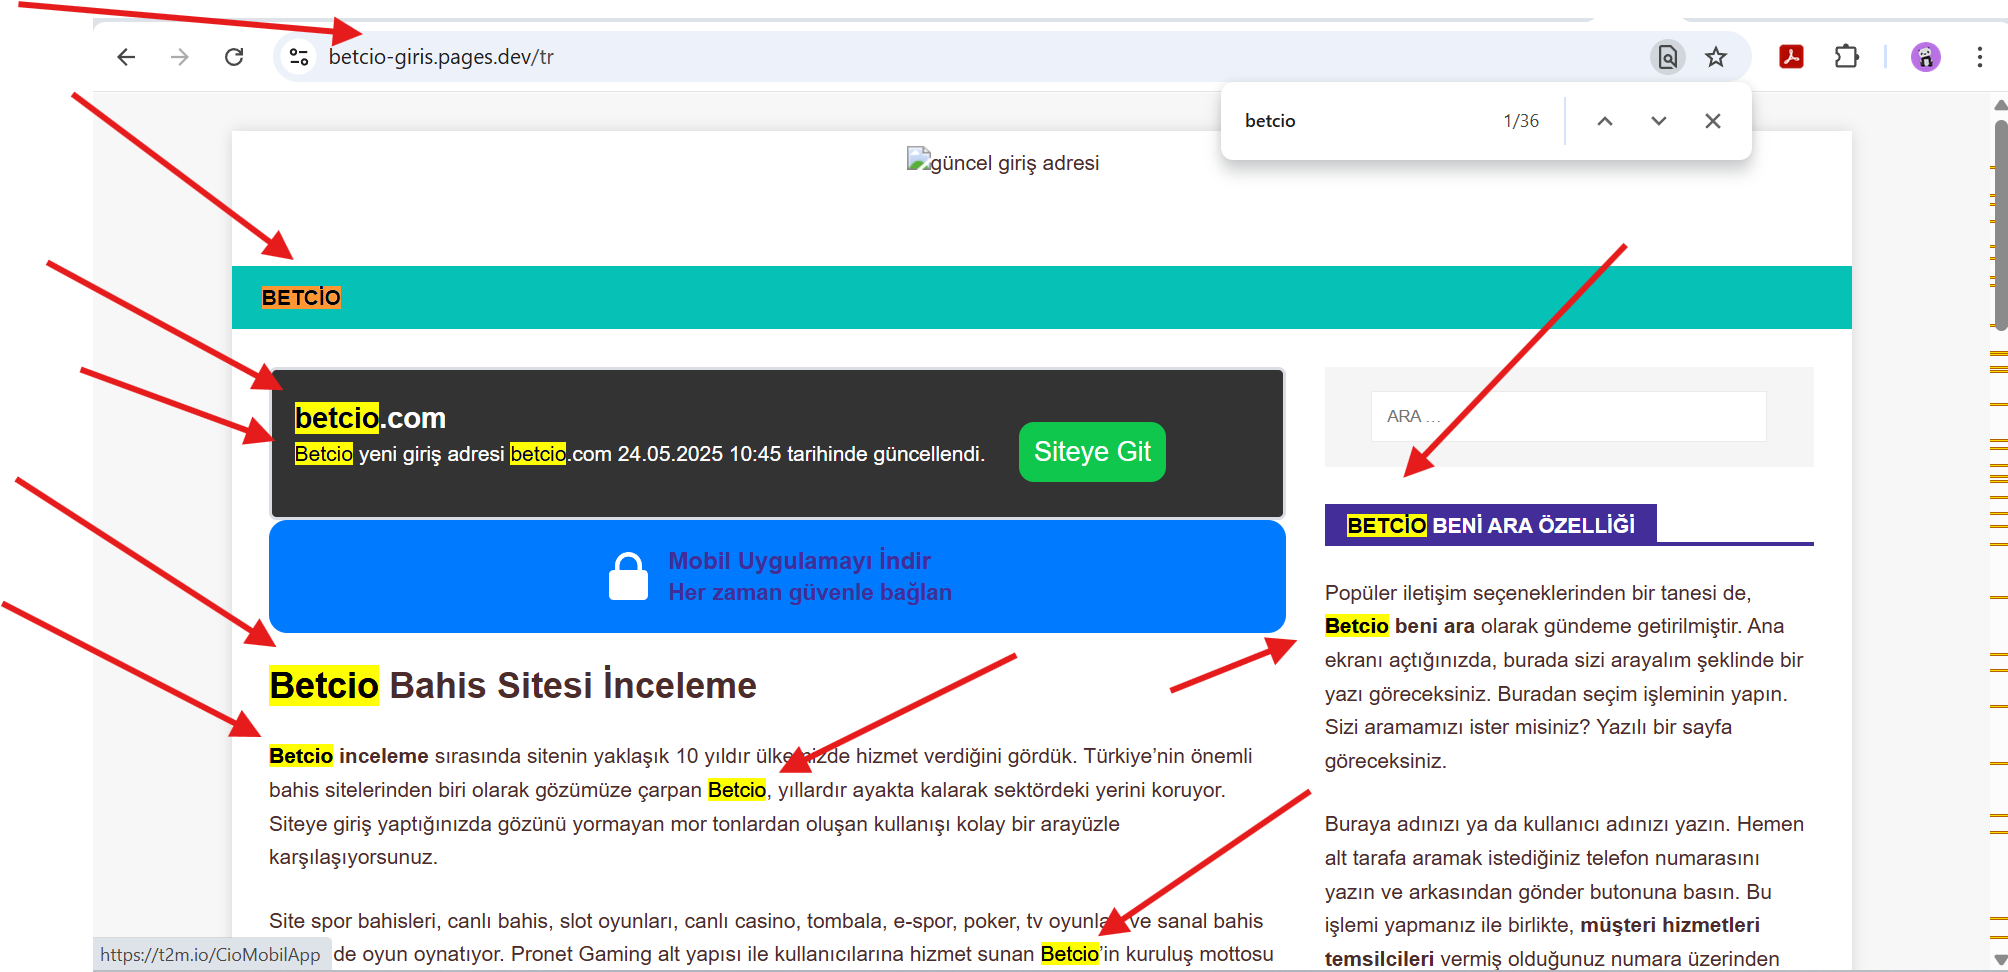Click the bold text 'müşteri hizmetleri'

(x=1670, y=925)
